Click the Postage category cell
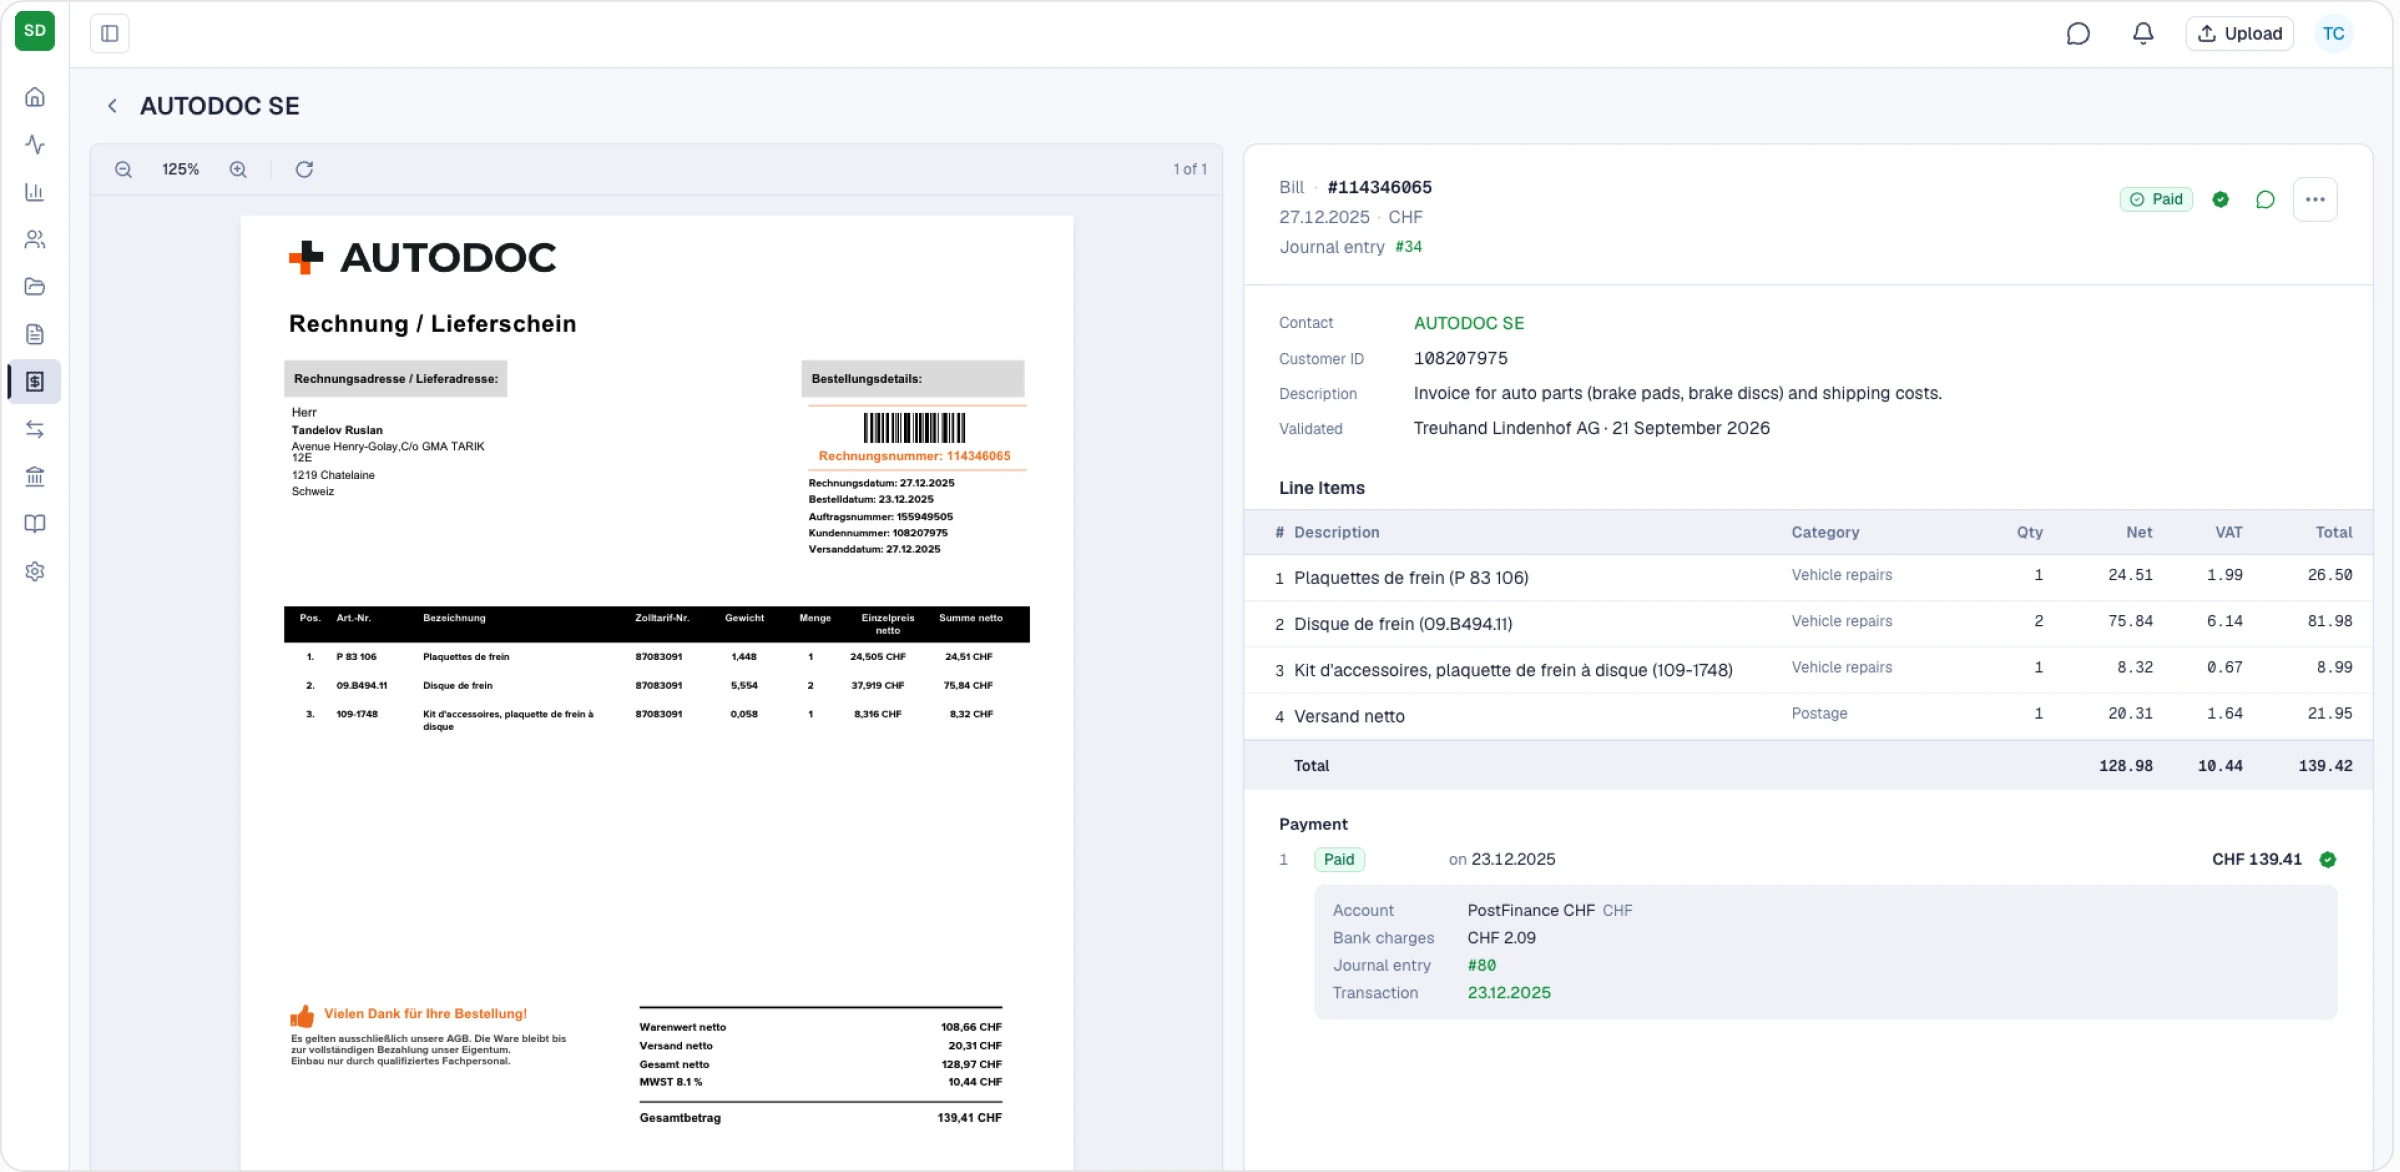The image size is (2400, 1172). tap(1819, 714)
